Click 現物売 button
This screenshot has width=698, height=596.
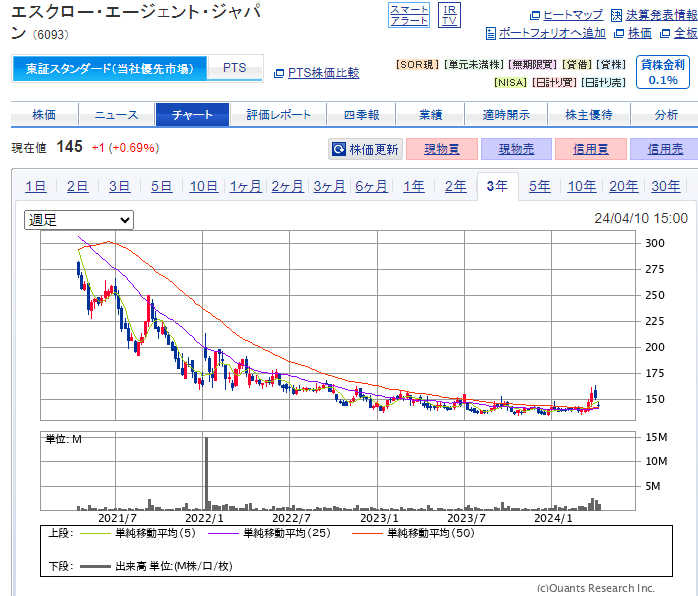516,149
